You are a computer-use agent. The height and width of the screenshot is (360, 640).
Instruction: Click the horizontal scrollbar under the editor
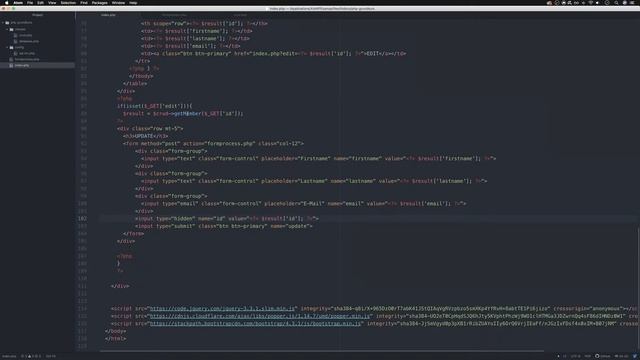(322, 351)
